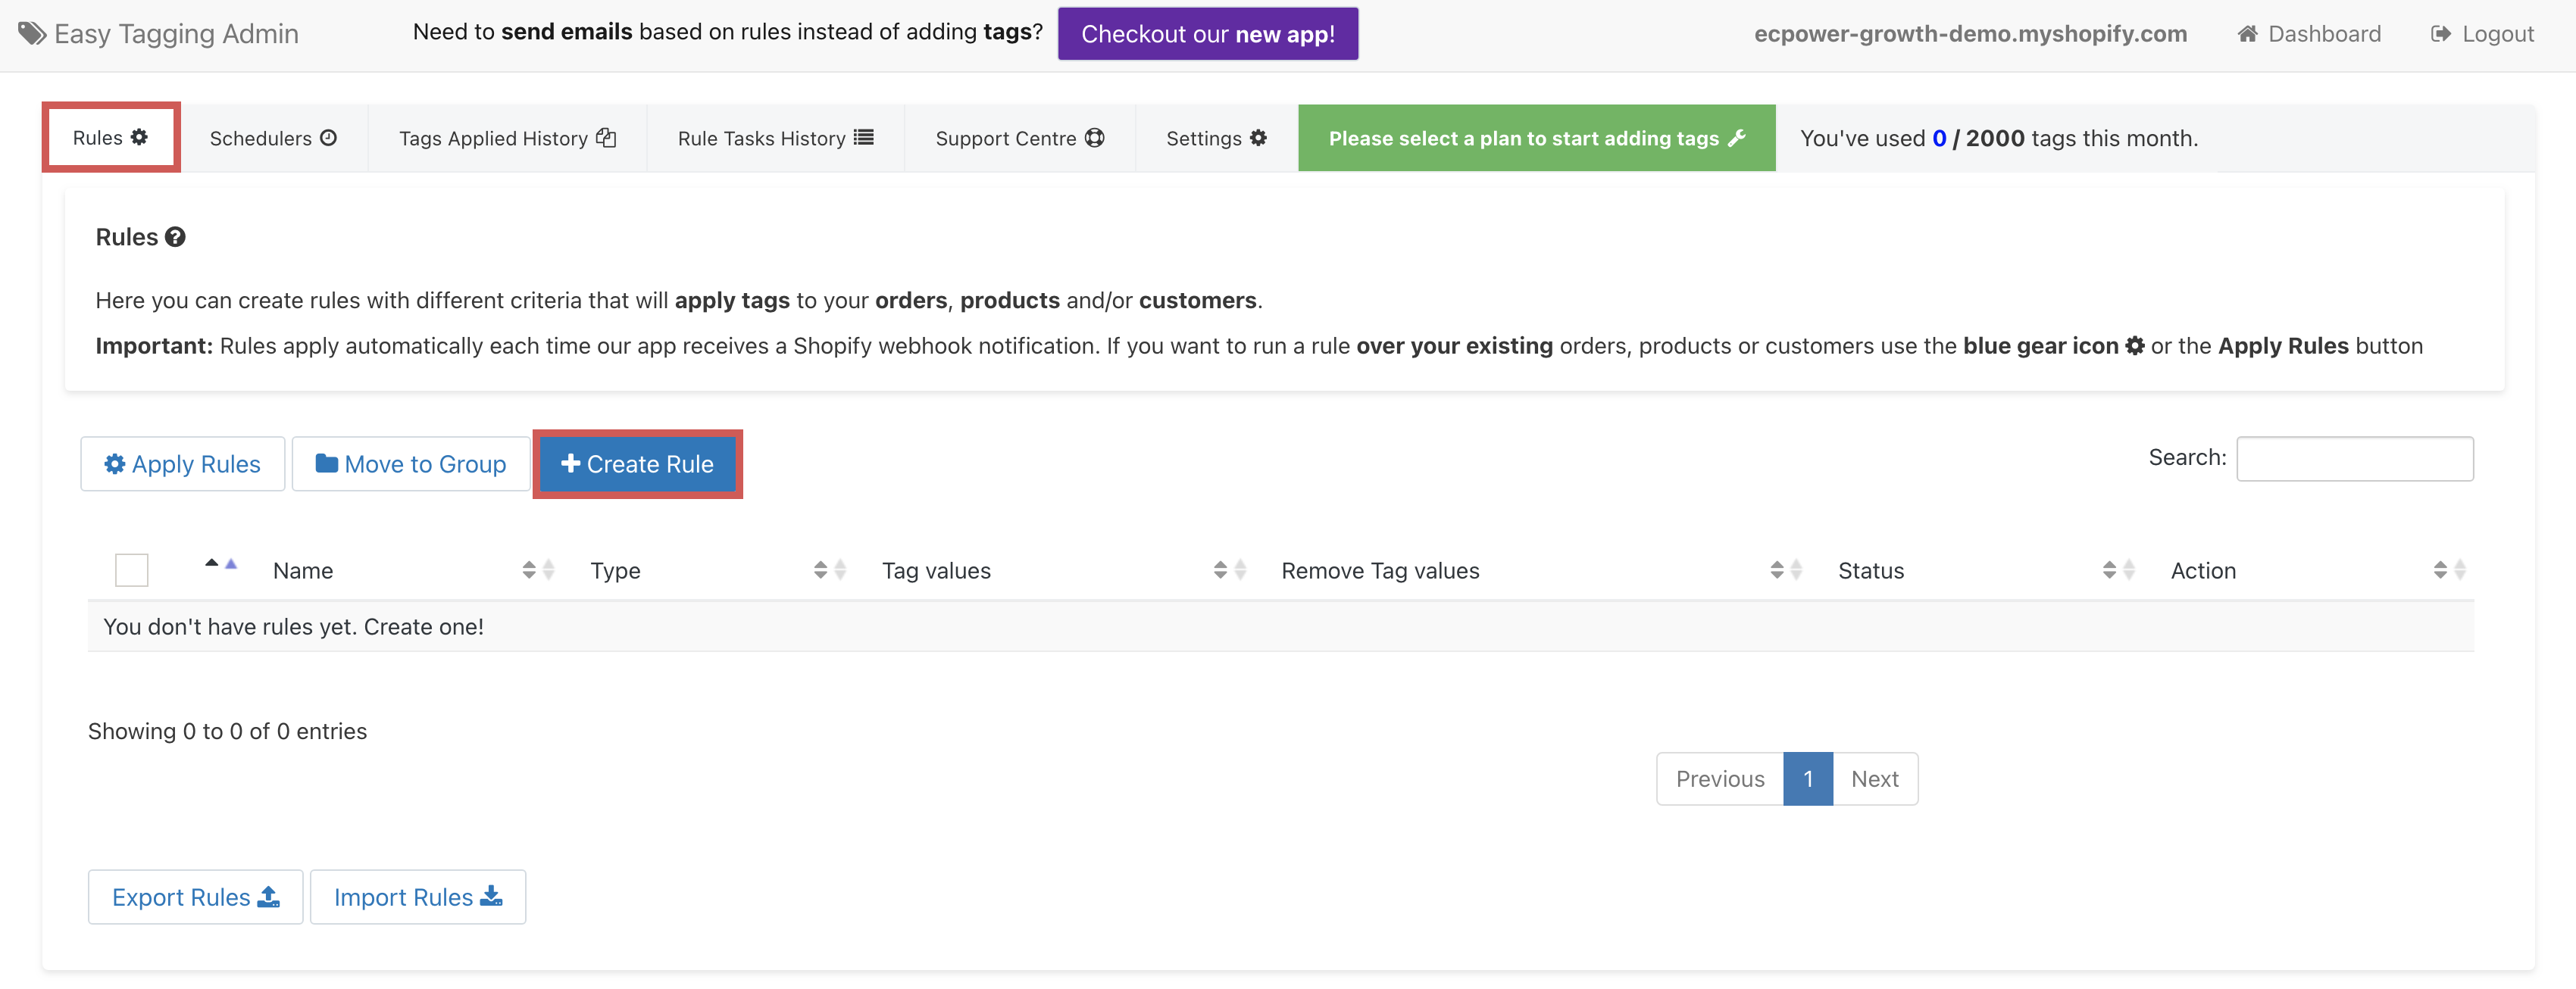Screen dimensions: 2576x989
Task: Click Checkout our new app button
Action: pyautogui.click(x=1207, y=34)
